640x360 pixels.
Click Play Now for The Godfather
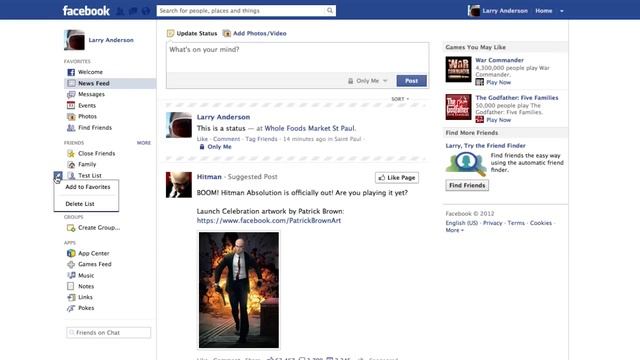(x=498, y=120)
